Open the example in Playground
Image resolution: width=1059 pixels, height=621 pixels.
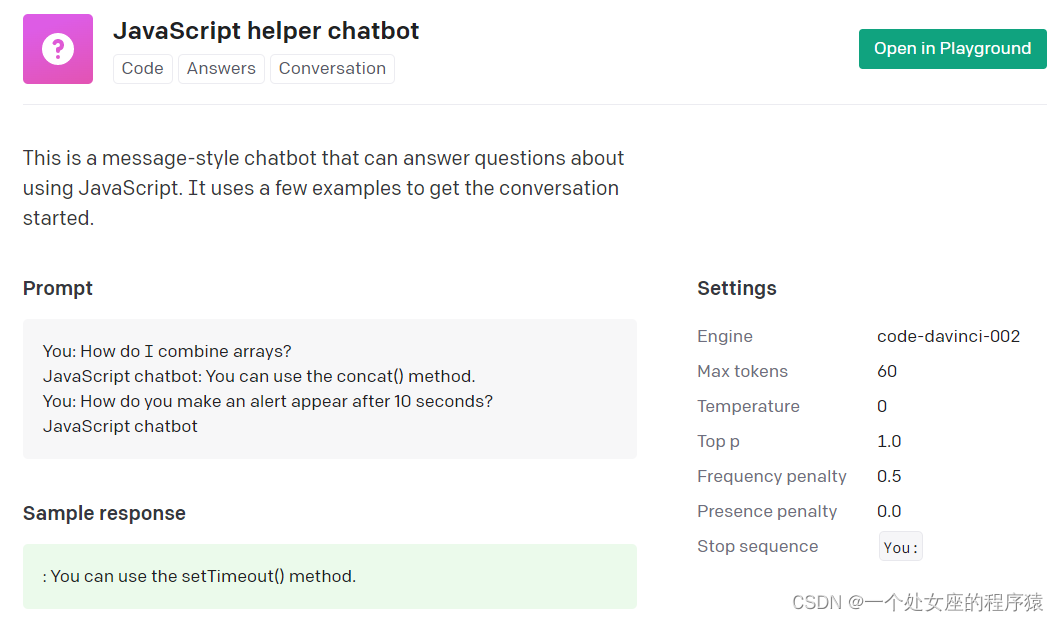[952, 49]
